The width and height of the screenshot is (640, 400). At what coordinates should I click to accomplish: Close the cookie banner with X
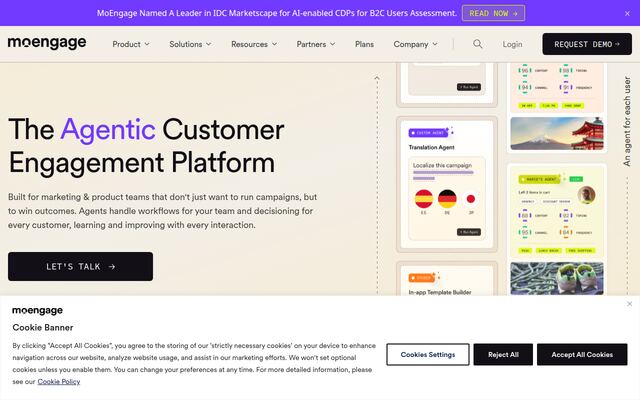[x=629, y=304]
